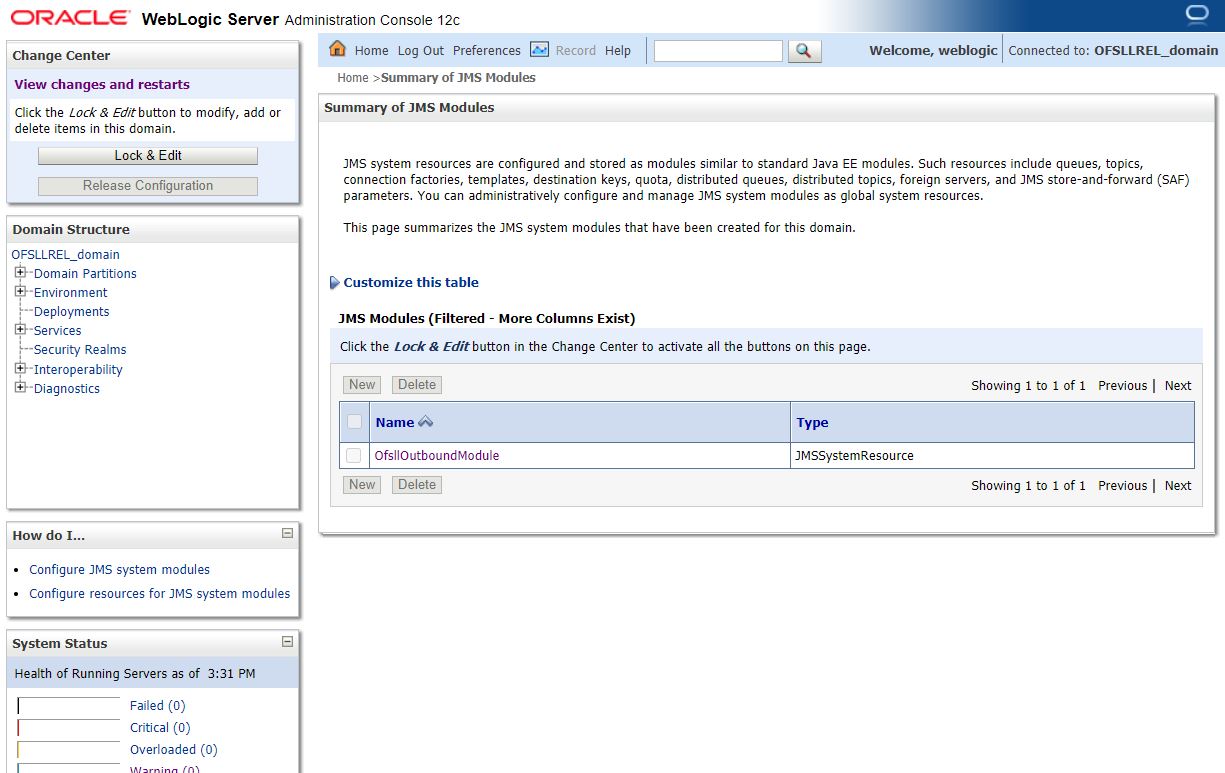Click the search input field in toolbar
1225x773 pixels.
coord(718,51)
